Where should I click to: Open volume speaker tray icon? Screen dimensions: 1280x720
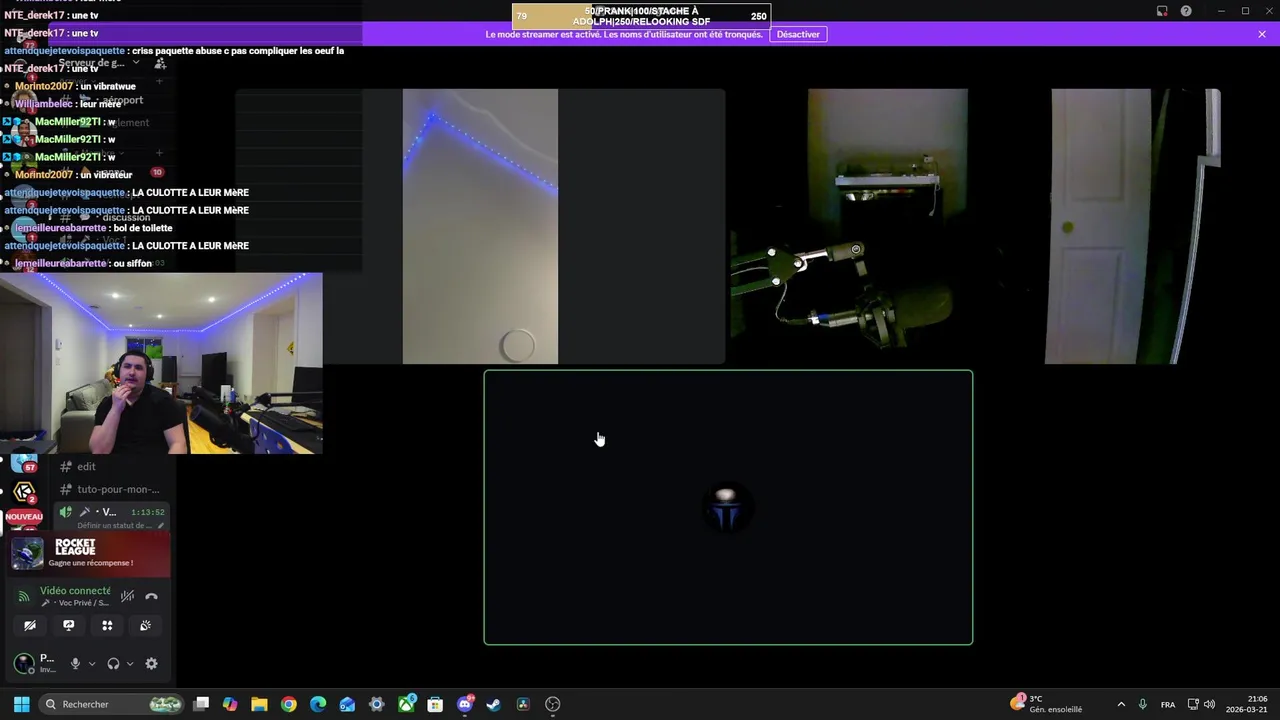coord(1210,704)
